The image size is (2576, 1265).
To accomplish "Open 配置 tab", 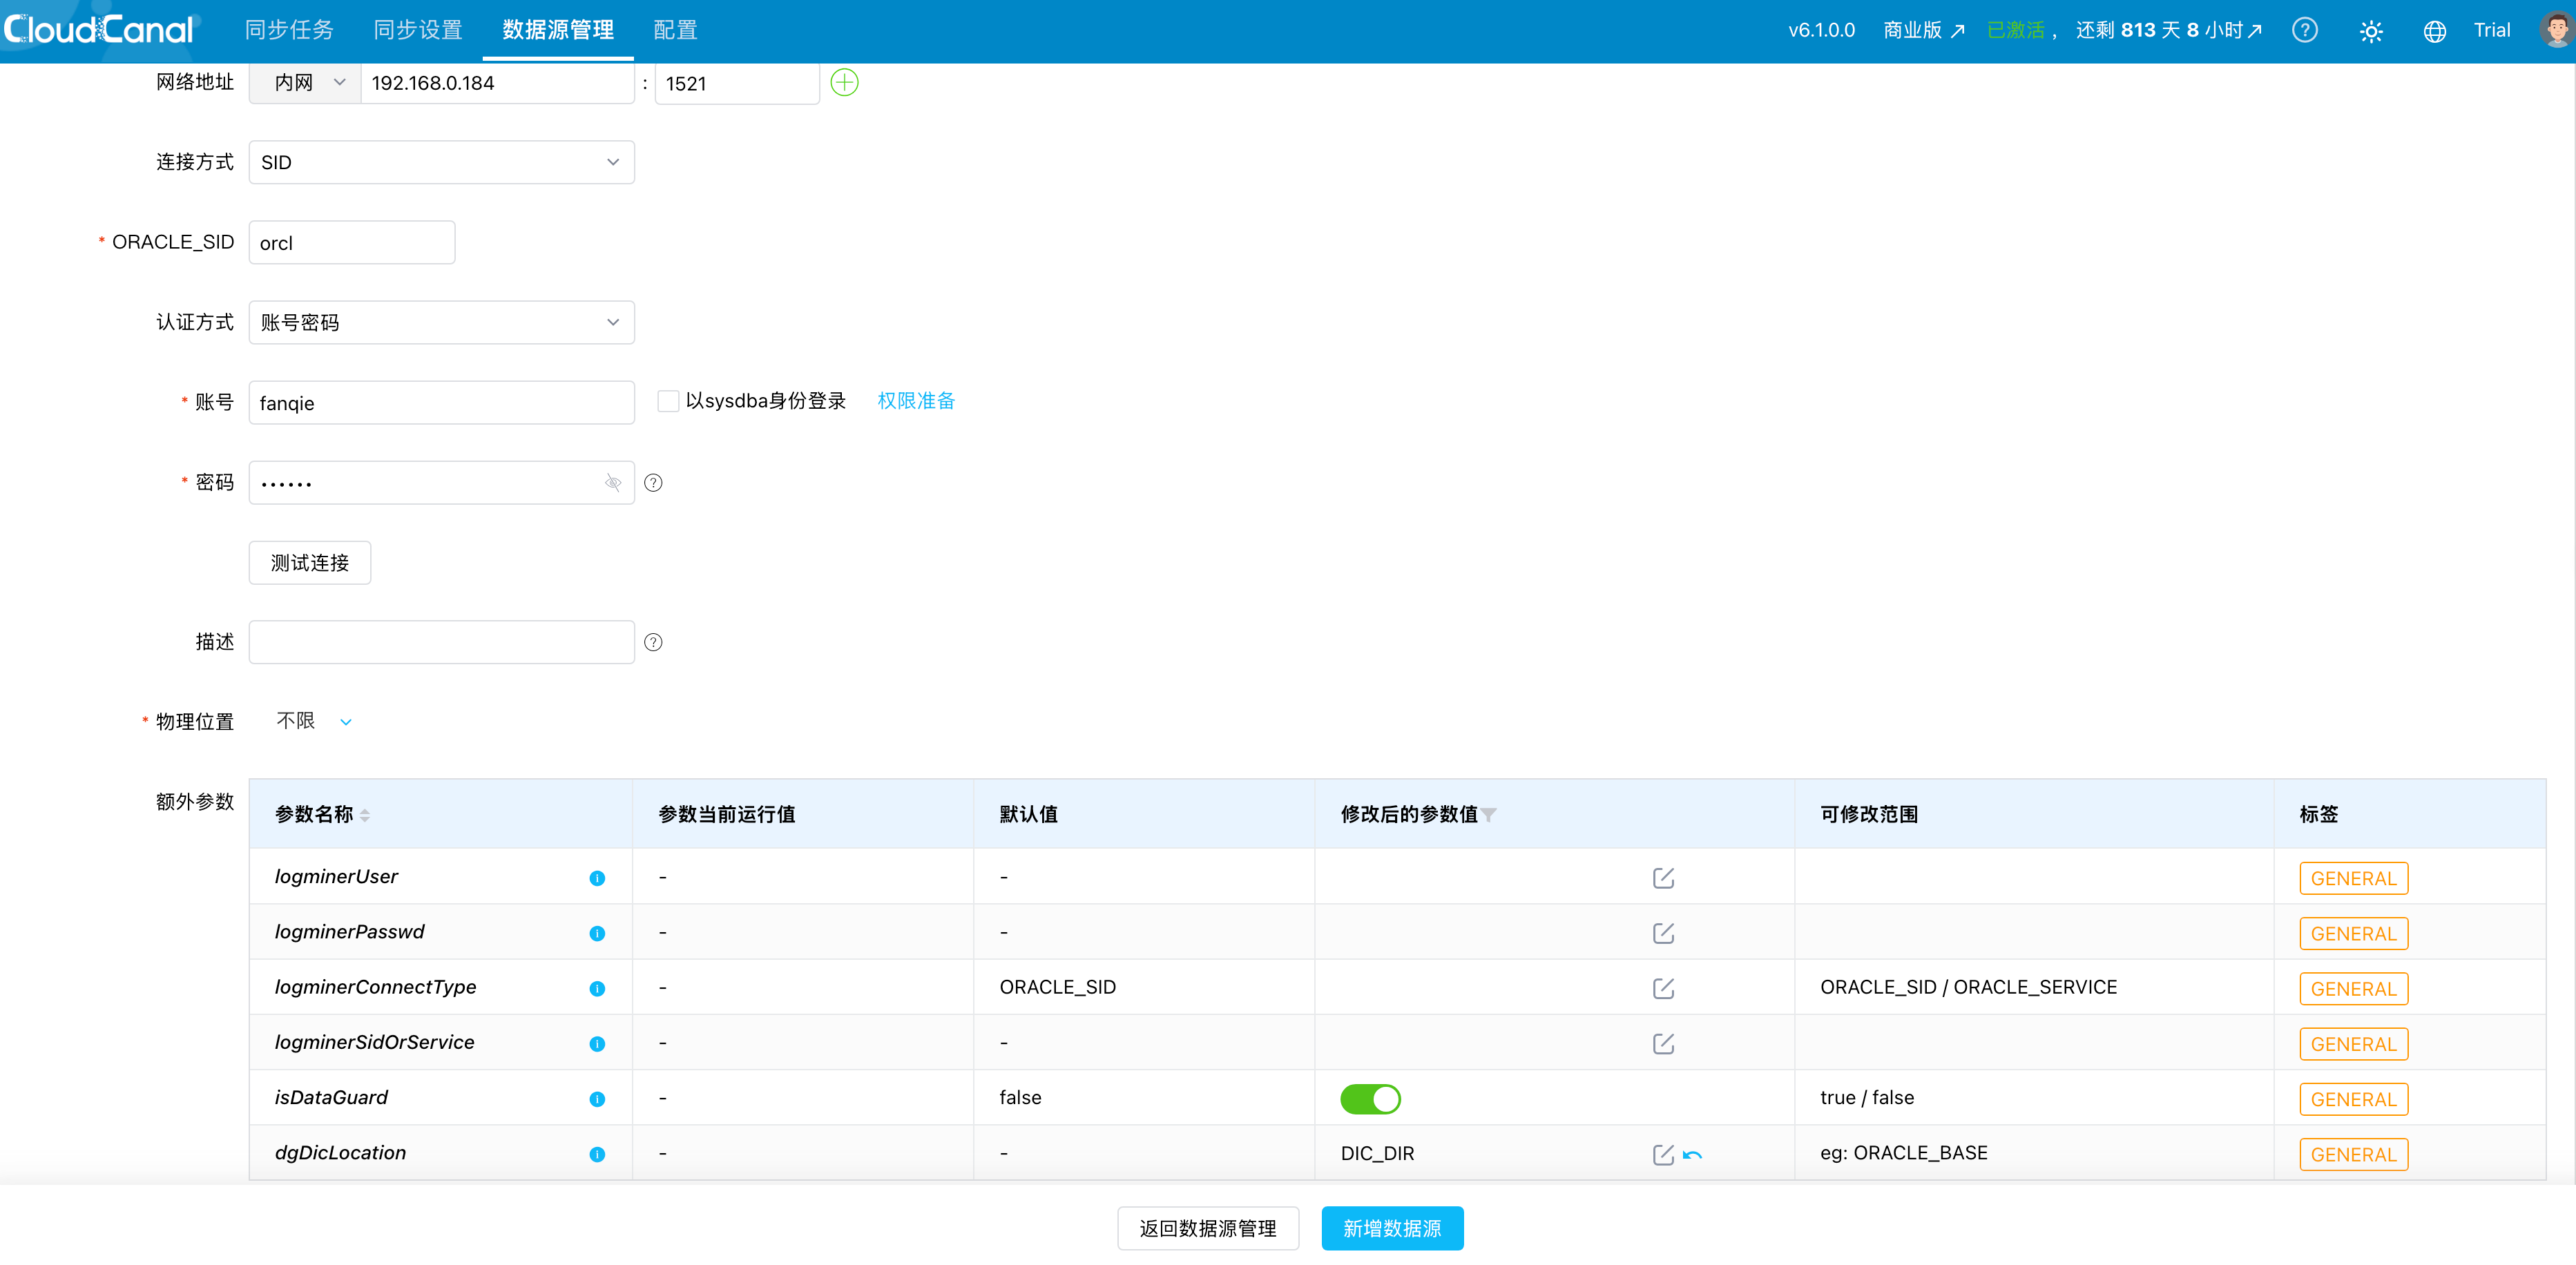I will pyautogui.click(x=675, y=30).
